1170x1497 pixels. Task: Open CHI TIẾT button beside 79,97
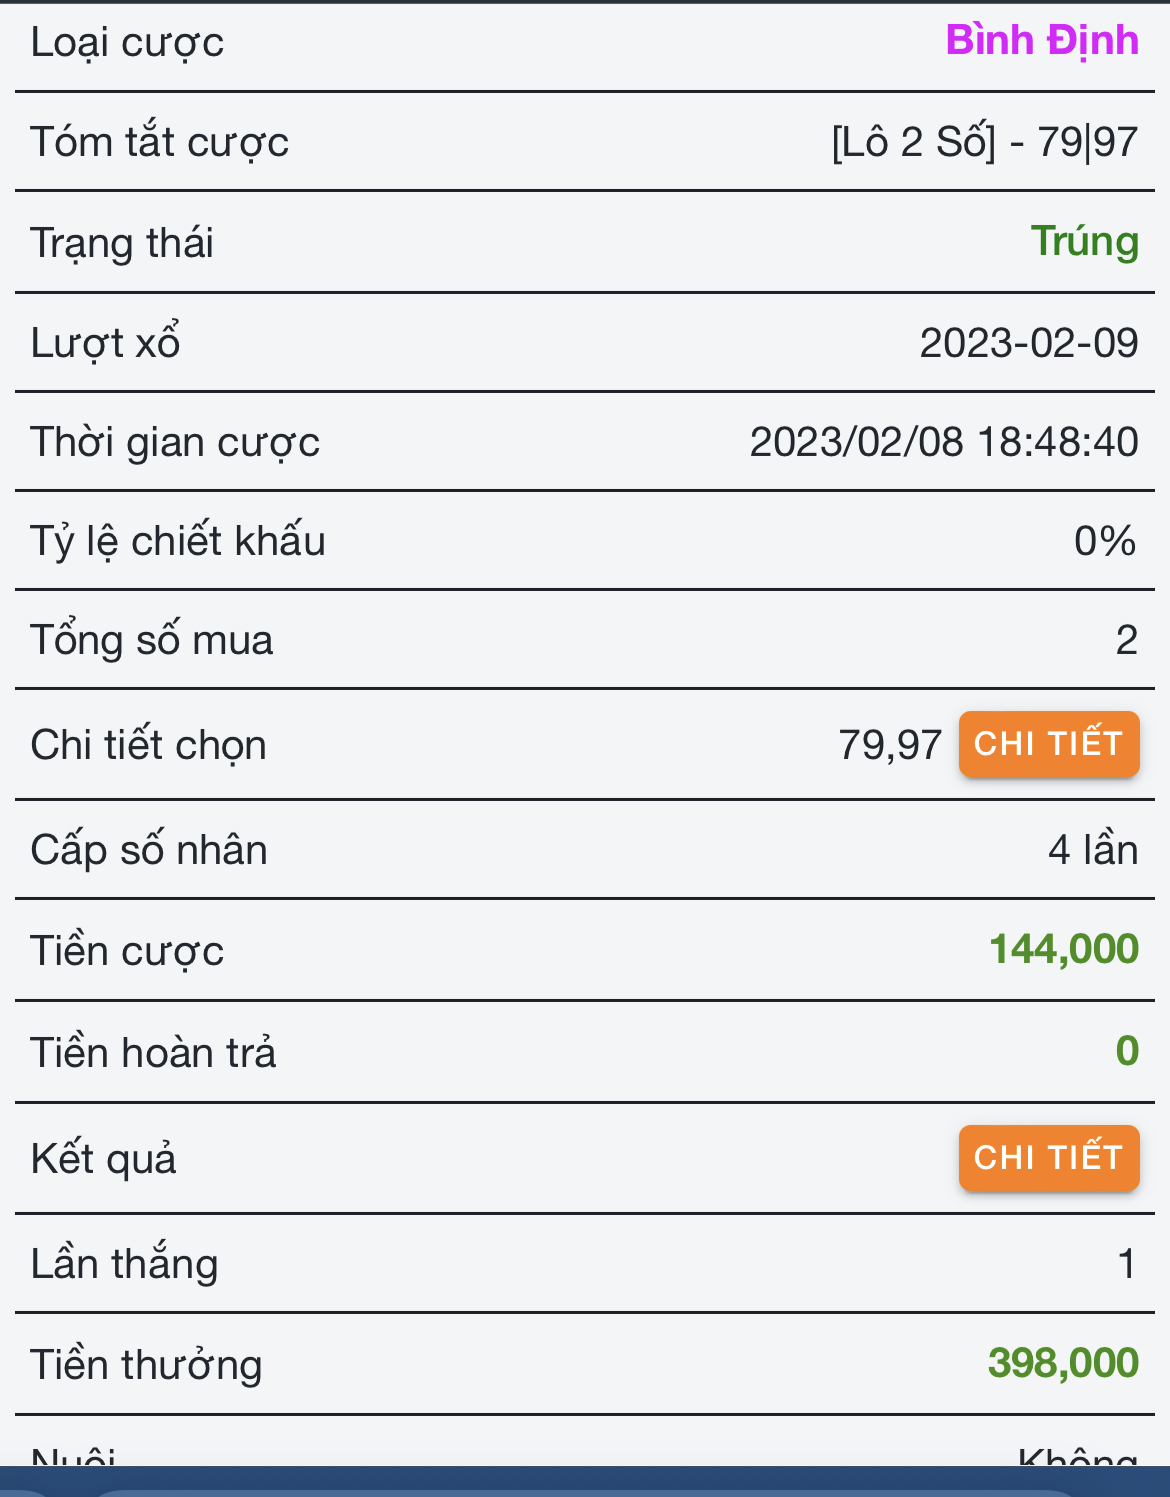[x=1049, y=744]
